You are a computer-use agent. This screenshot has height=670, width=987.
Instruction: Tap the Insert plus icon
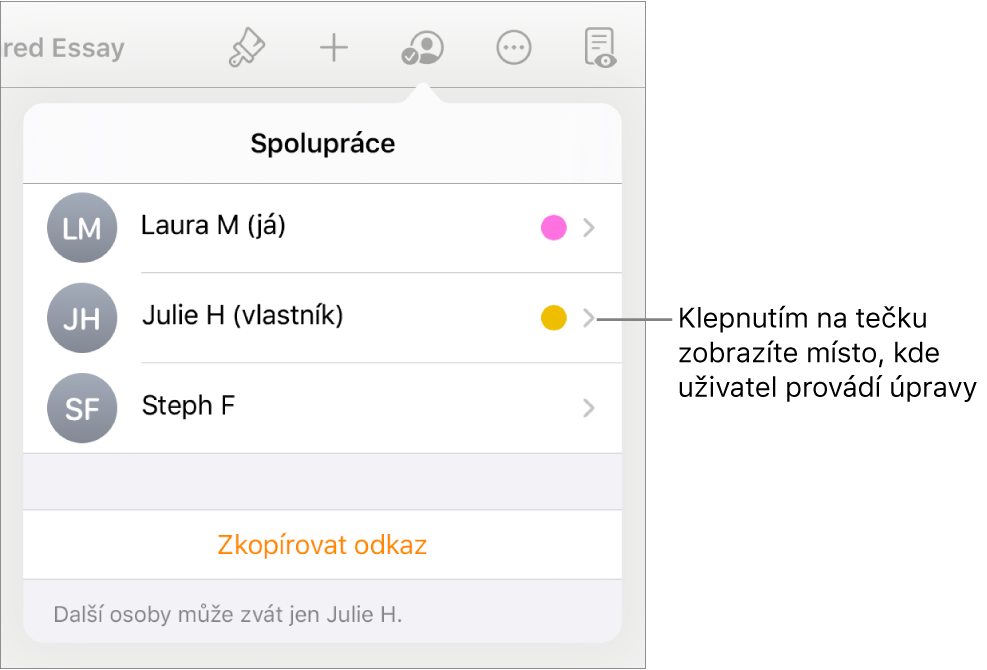coord(333,48)
